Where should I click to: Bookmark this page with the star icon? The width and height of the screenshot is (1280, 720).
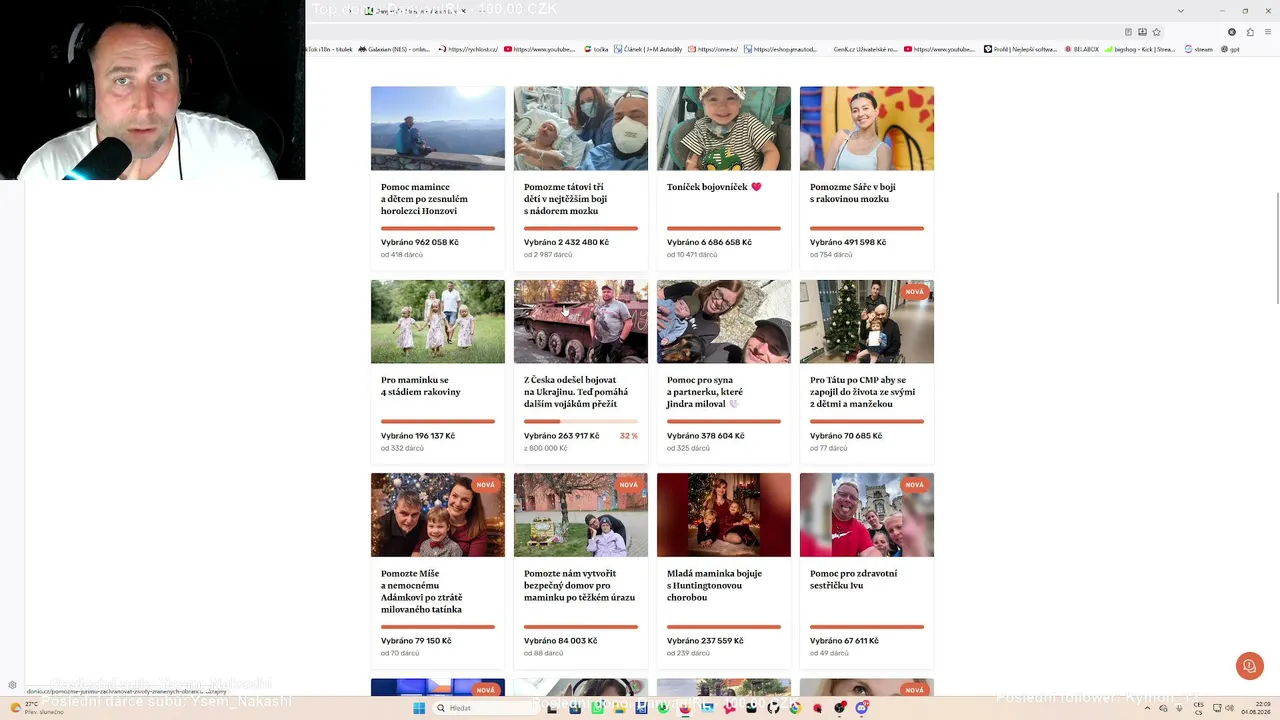[x=1157, y=32]
